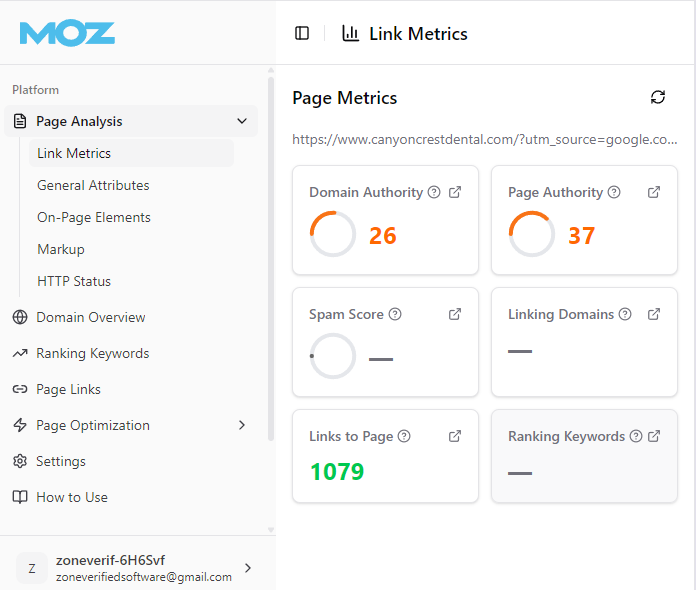Click the Page Authority value 37
The width and height of the screenshot is (696, 590).
[581, 236]
